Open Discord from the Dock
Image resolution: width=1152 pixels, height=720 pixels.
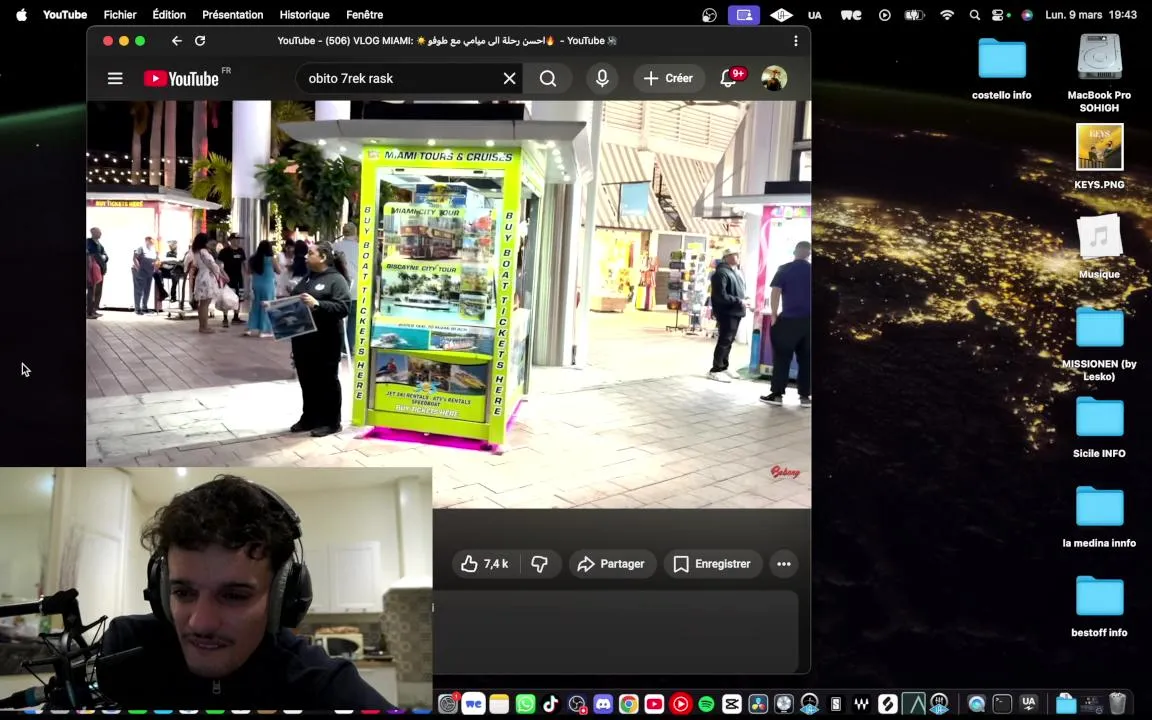602,704
